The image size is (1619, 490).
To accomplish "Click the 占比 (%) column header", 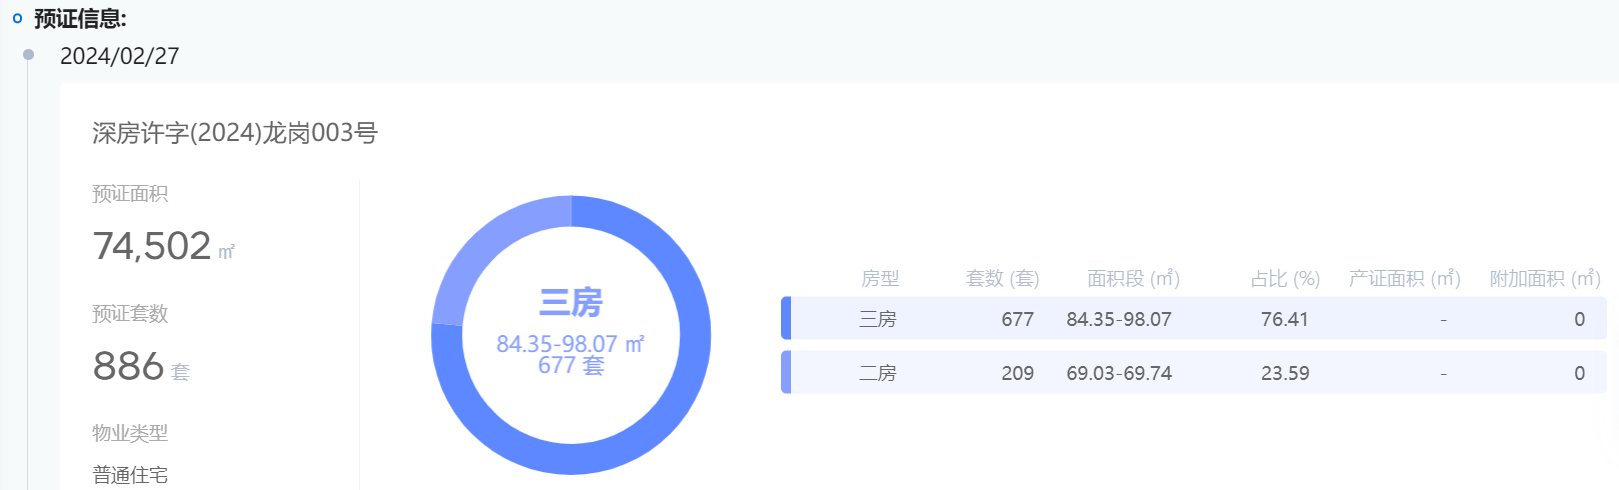I will (x=1285, y=279).
